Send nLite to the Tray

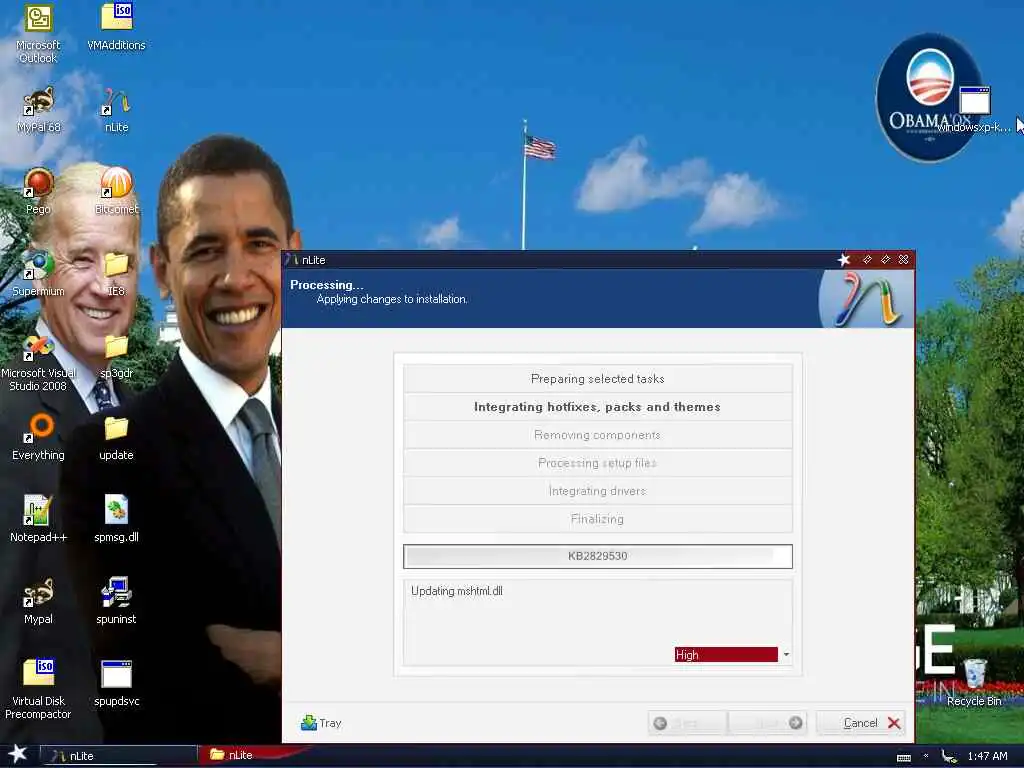click(x=321, y=723)
